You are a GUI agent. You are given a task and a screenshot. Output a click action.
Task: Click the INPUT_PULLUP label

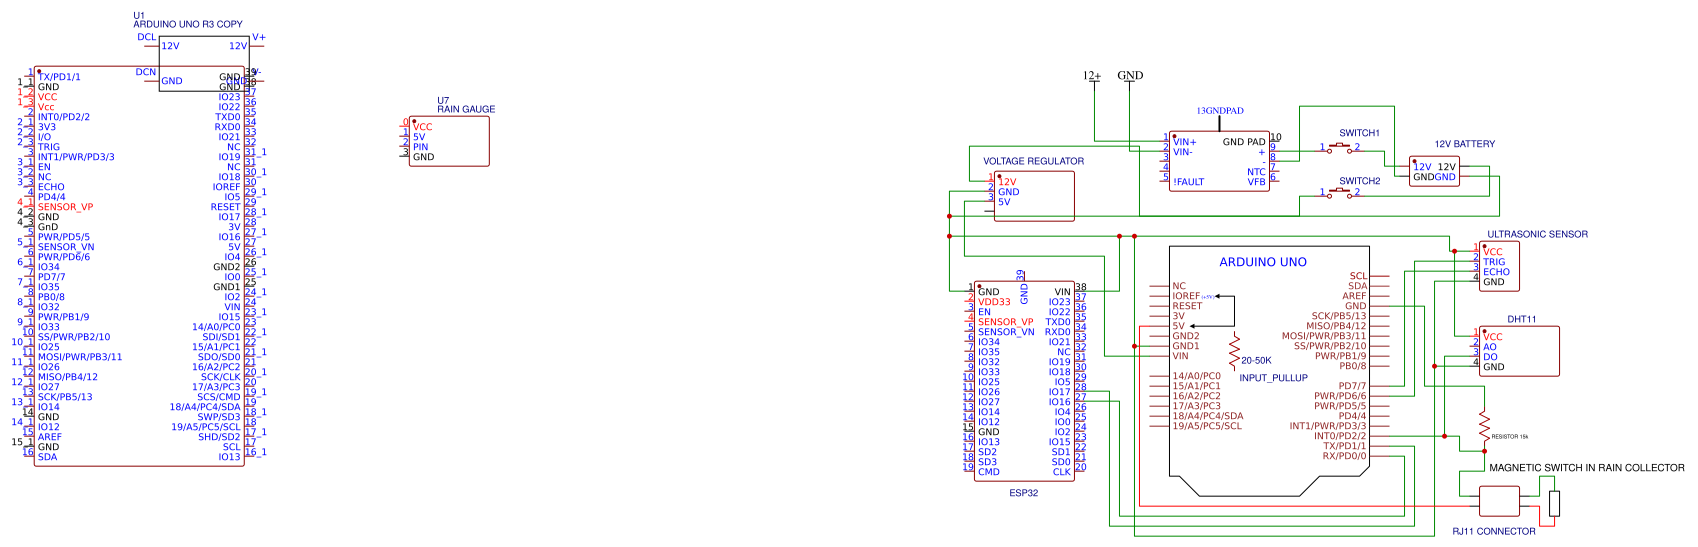1273,378
